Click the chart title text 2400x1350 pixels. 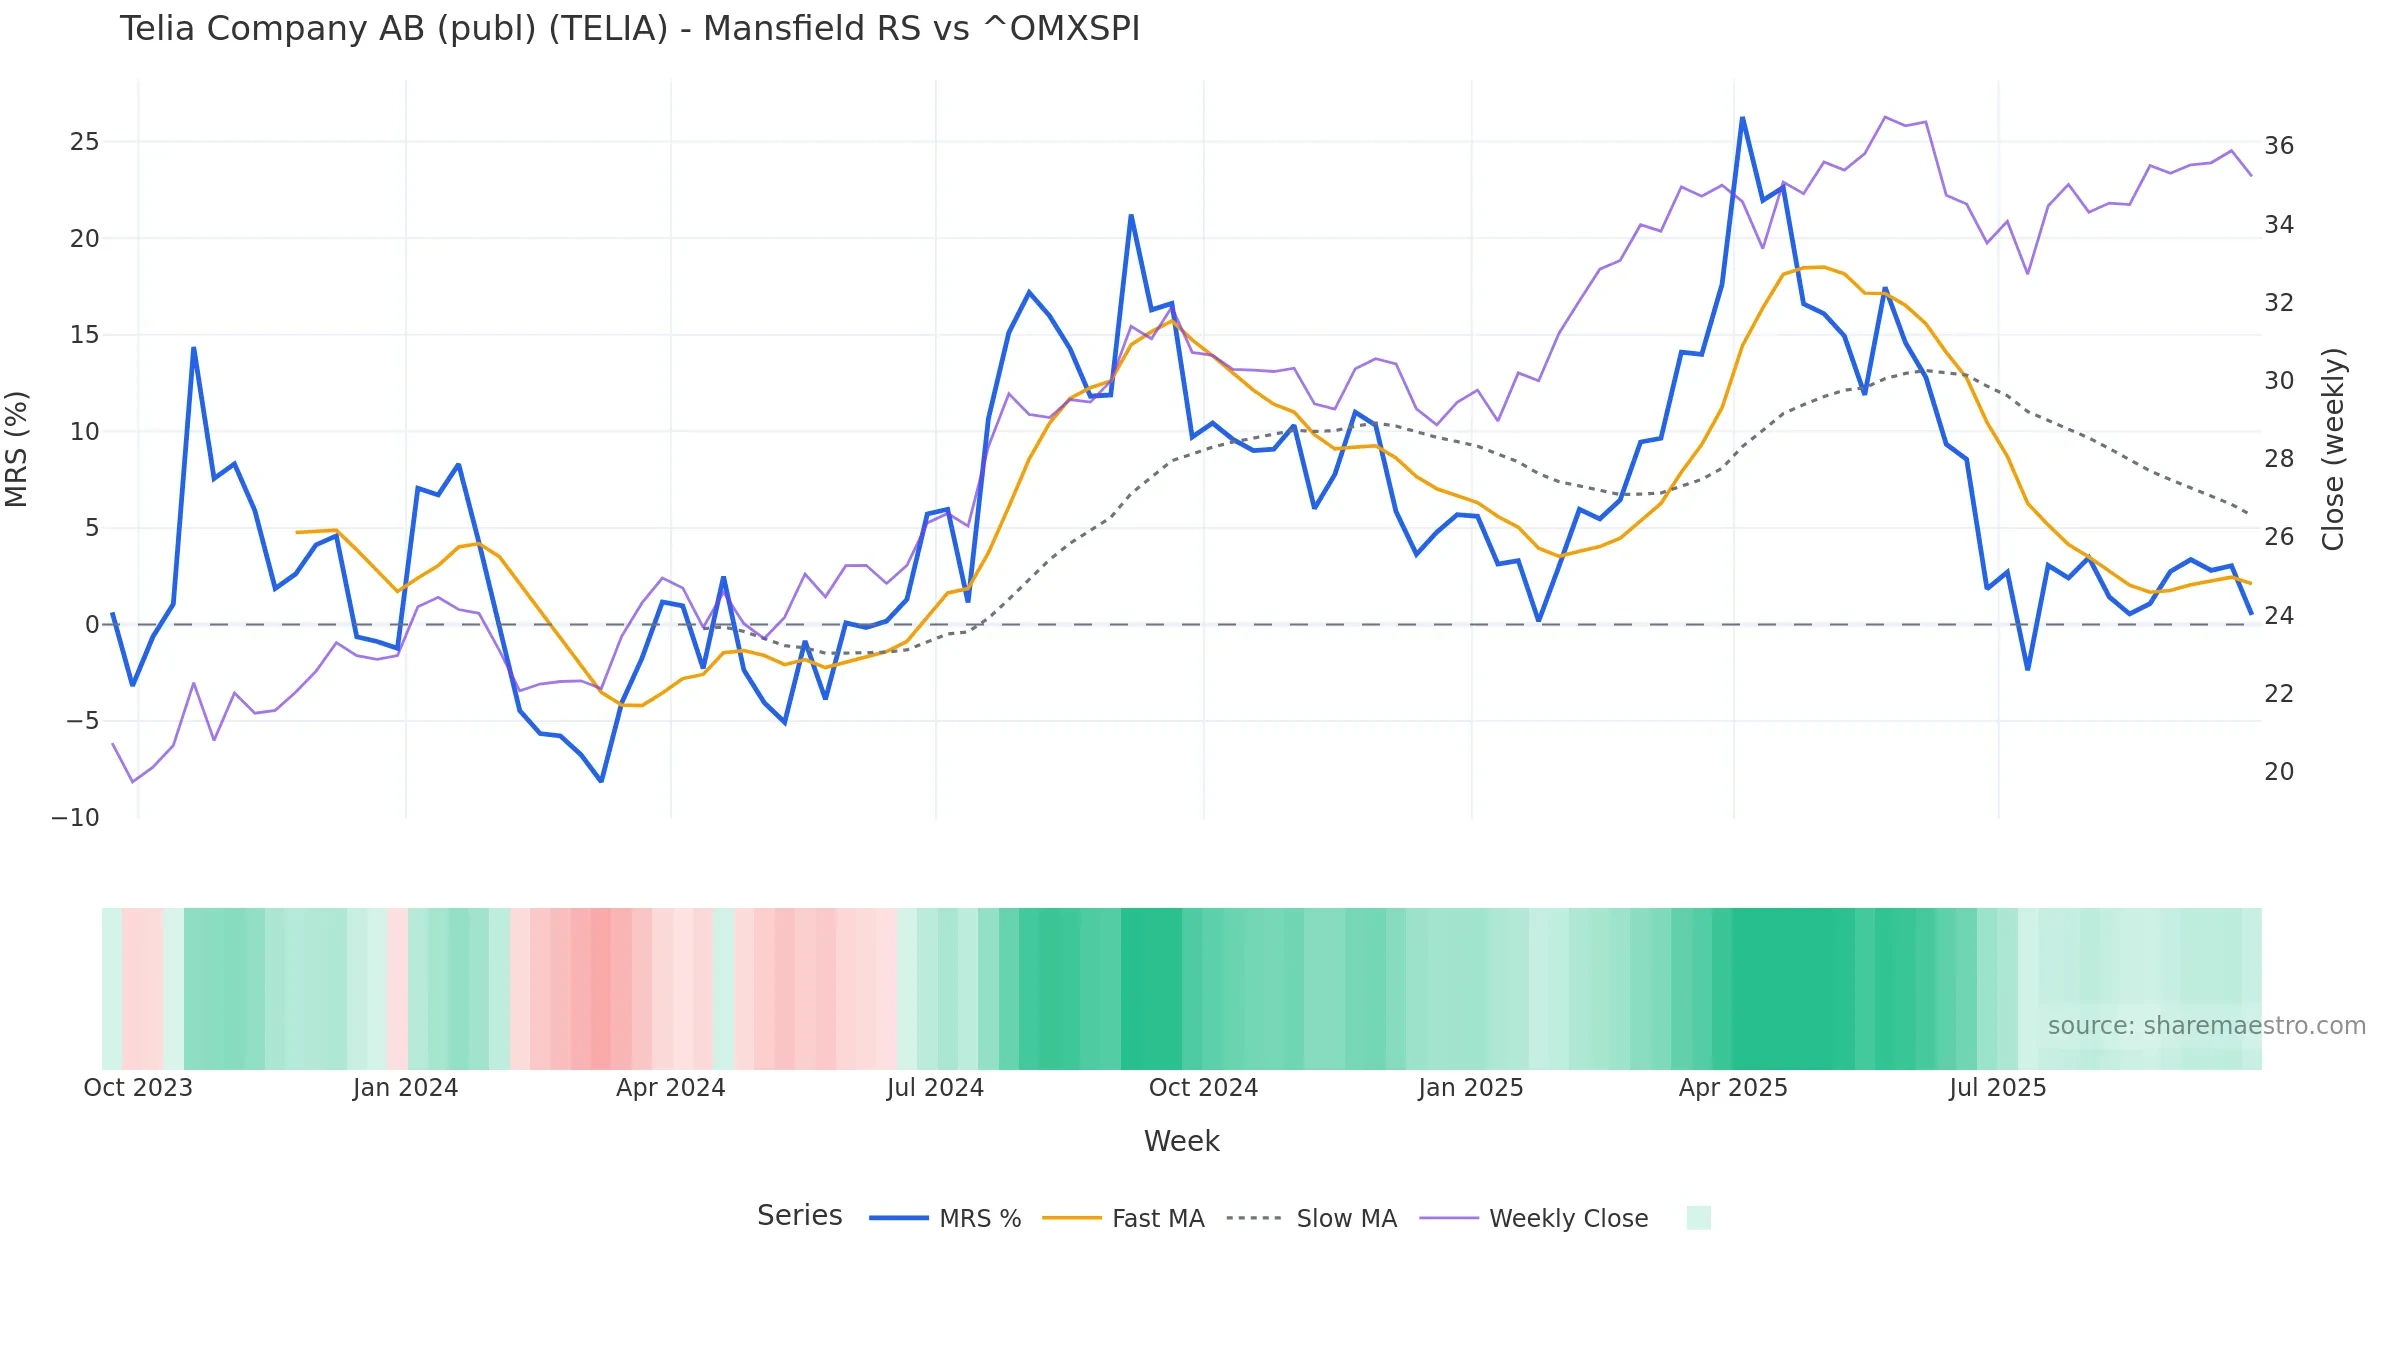click(630, 29)
